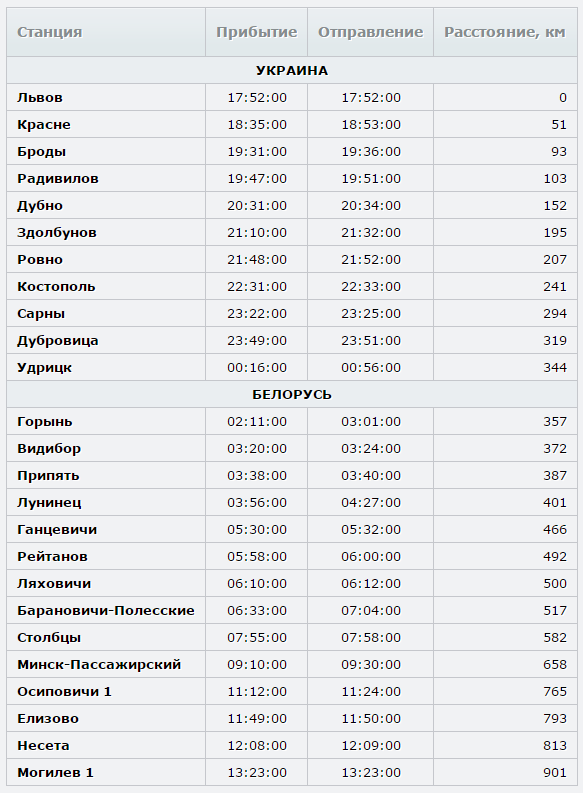Click the Могилев 1 distance 901
This screenshot has width=583, height=793.
coord(555,772)
